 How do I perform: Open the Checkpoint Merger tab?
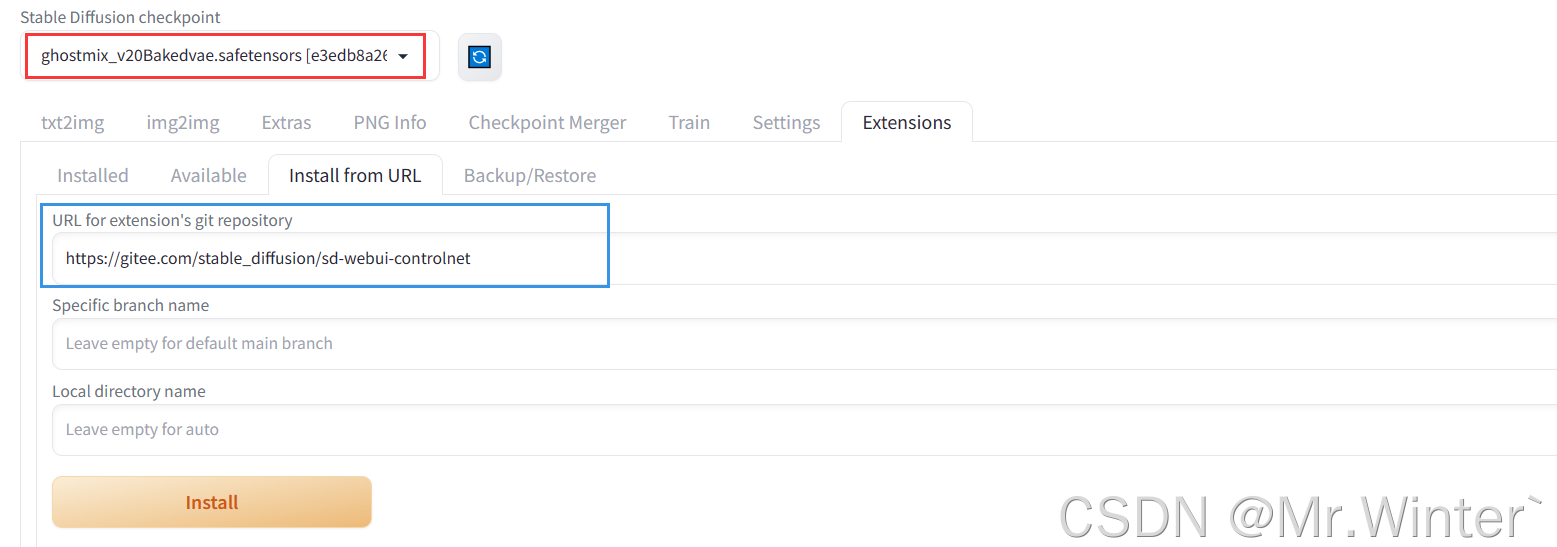[547, 122]
